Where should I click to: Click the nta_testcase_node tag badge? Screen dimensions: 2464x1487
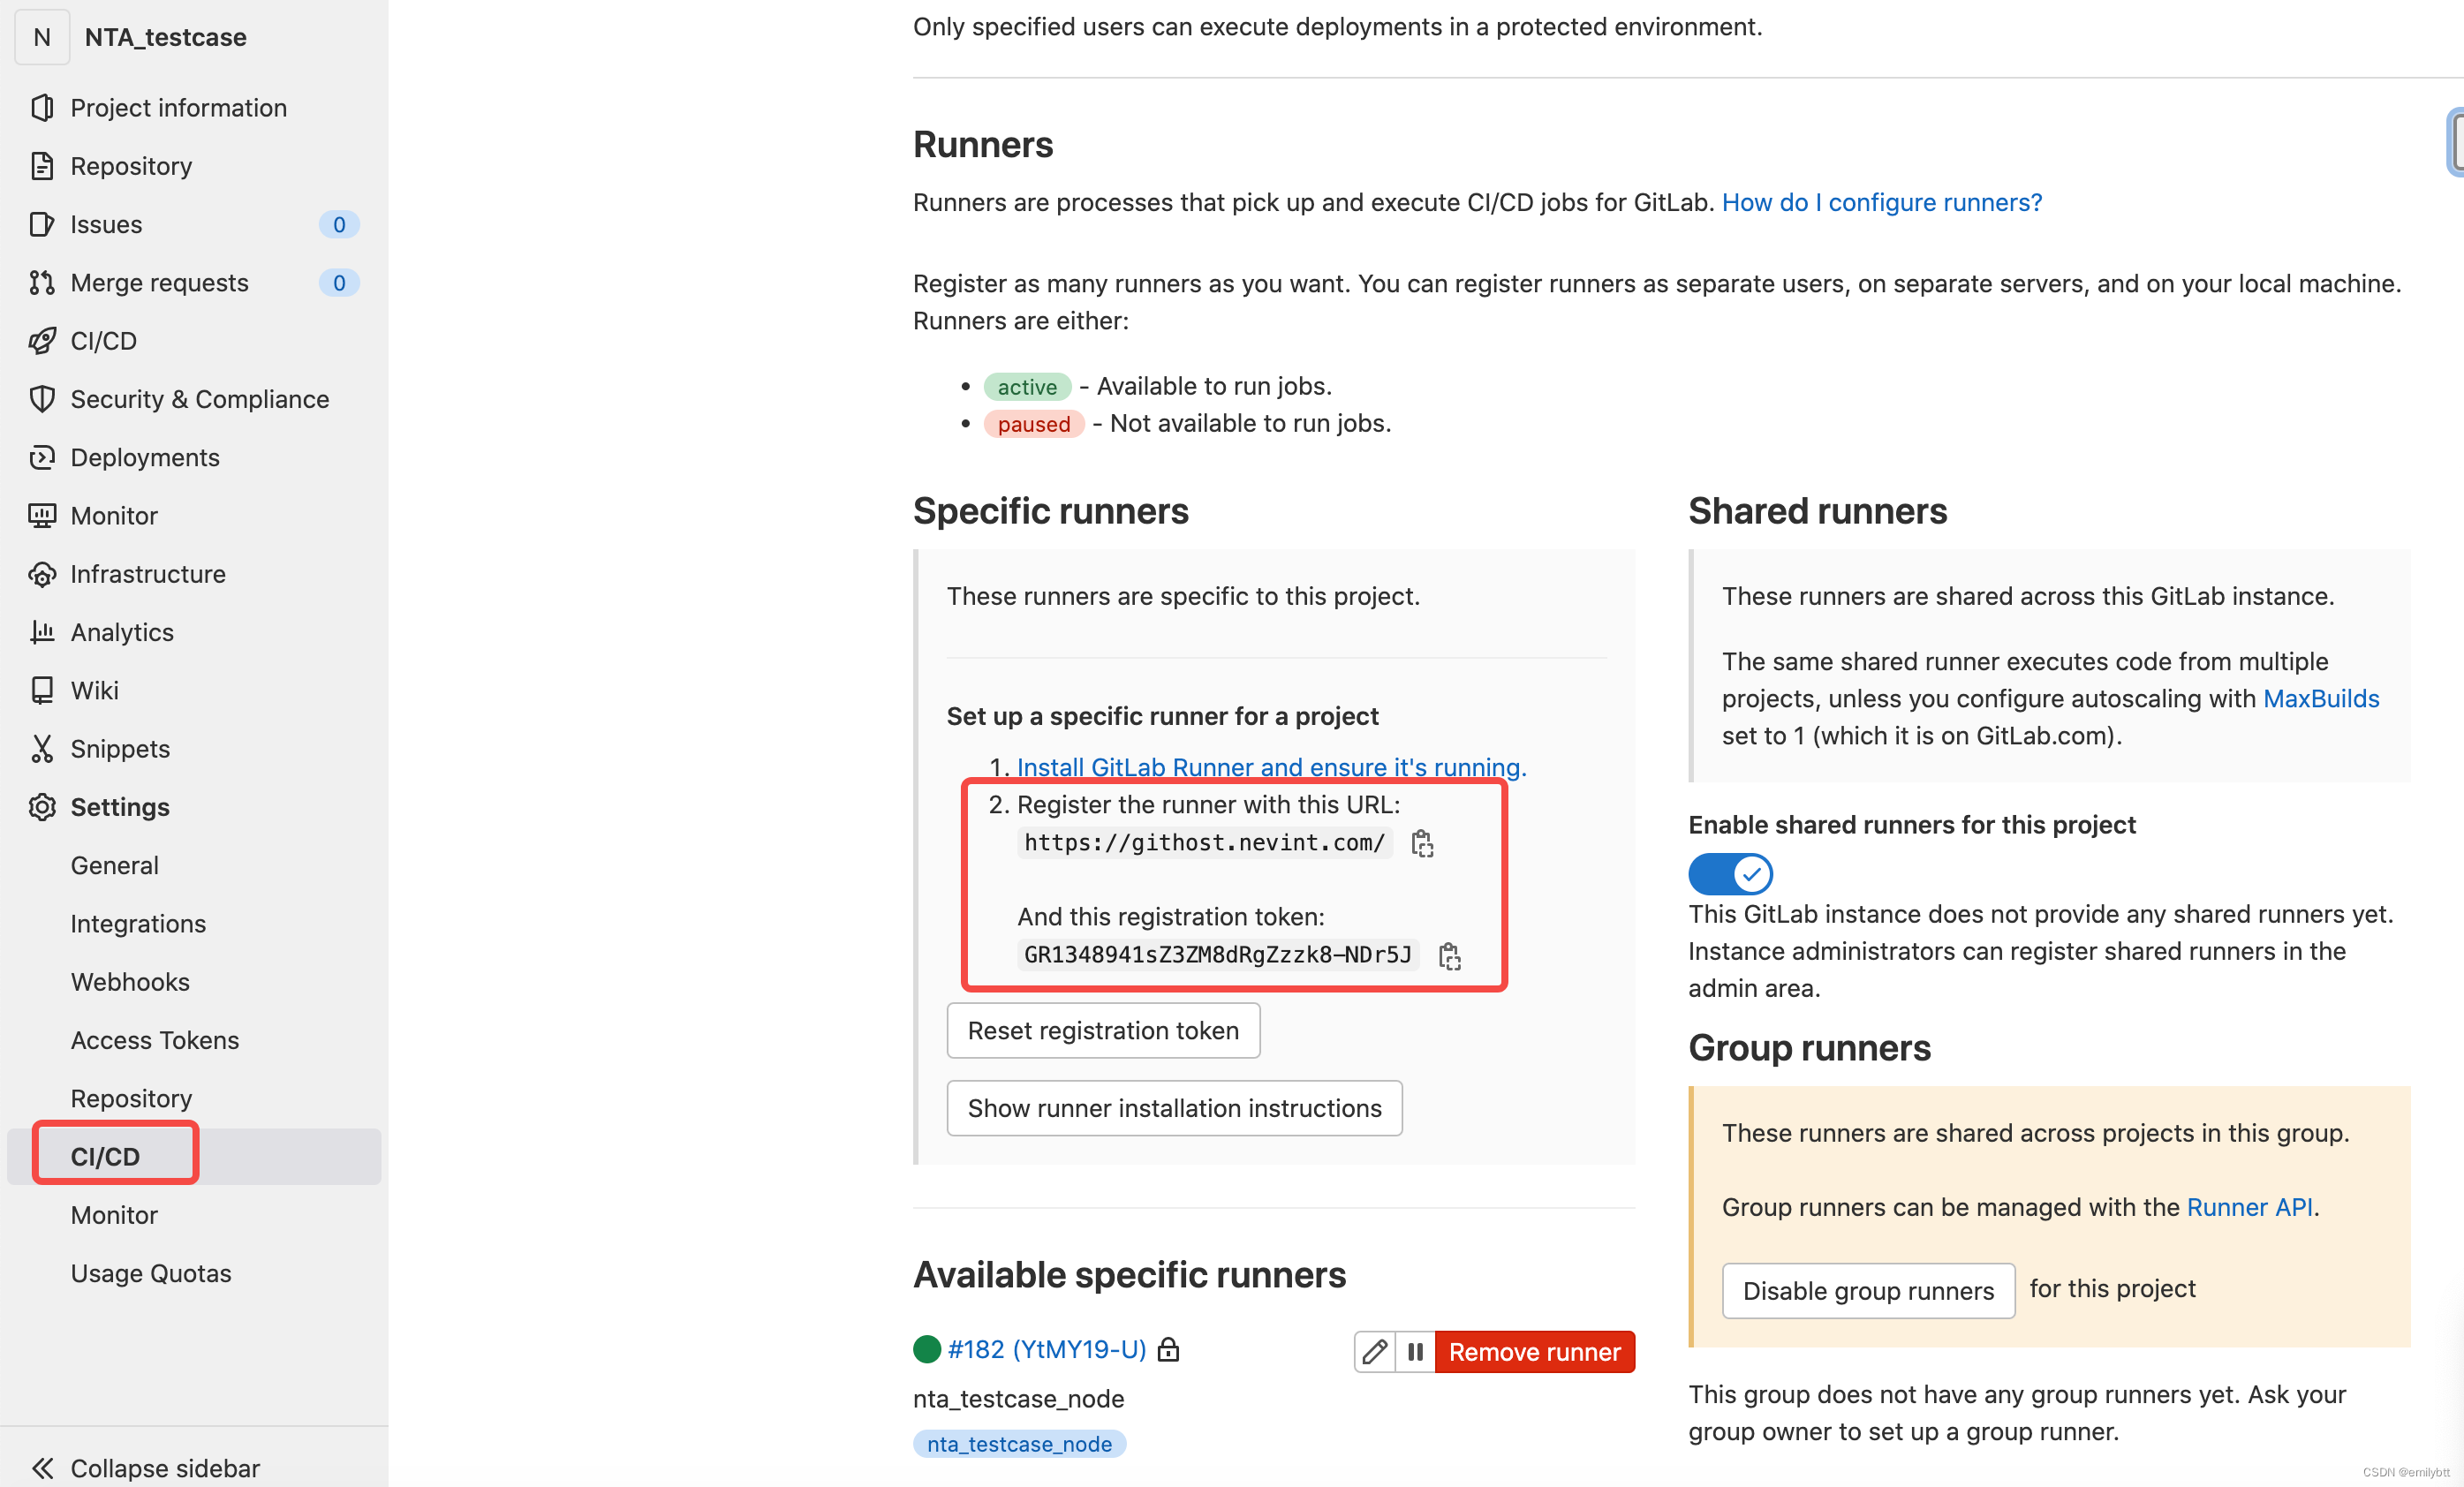pyautogui.click(x=1019, y=1443)
